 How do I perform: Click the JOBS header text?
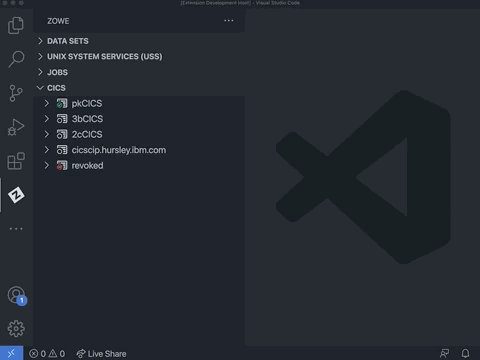pyautogui.click(x=57, y=72)
